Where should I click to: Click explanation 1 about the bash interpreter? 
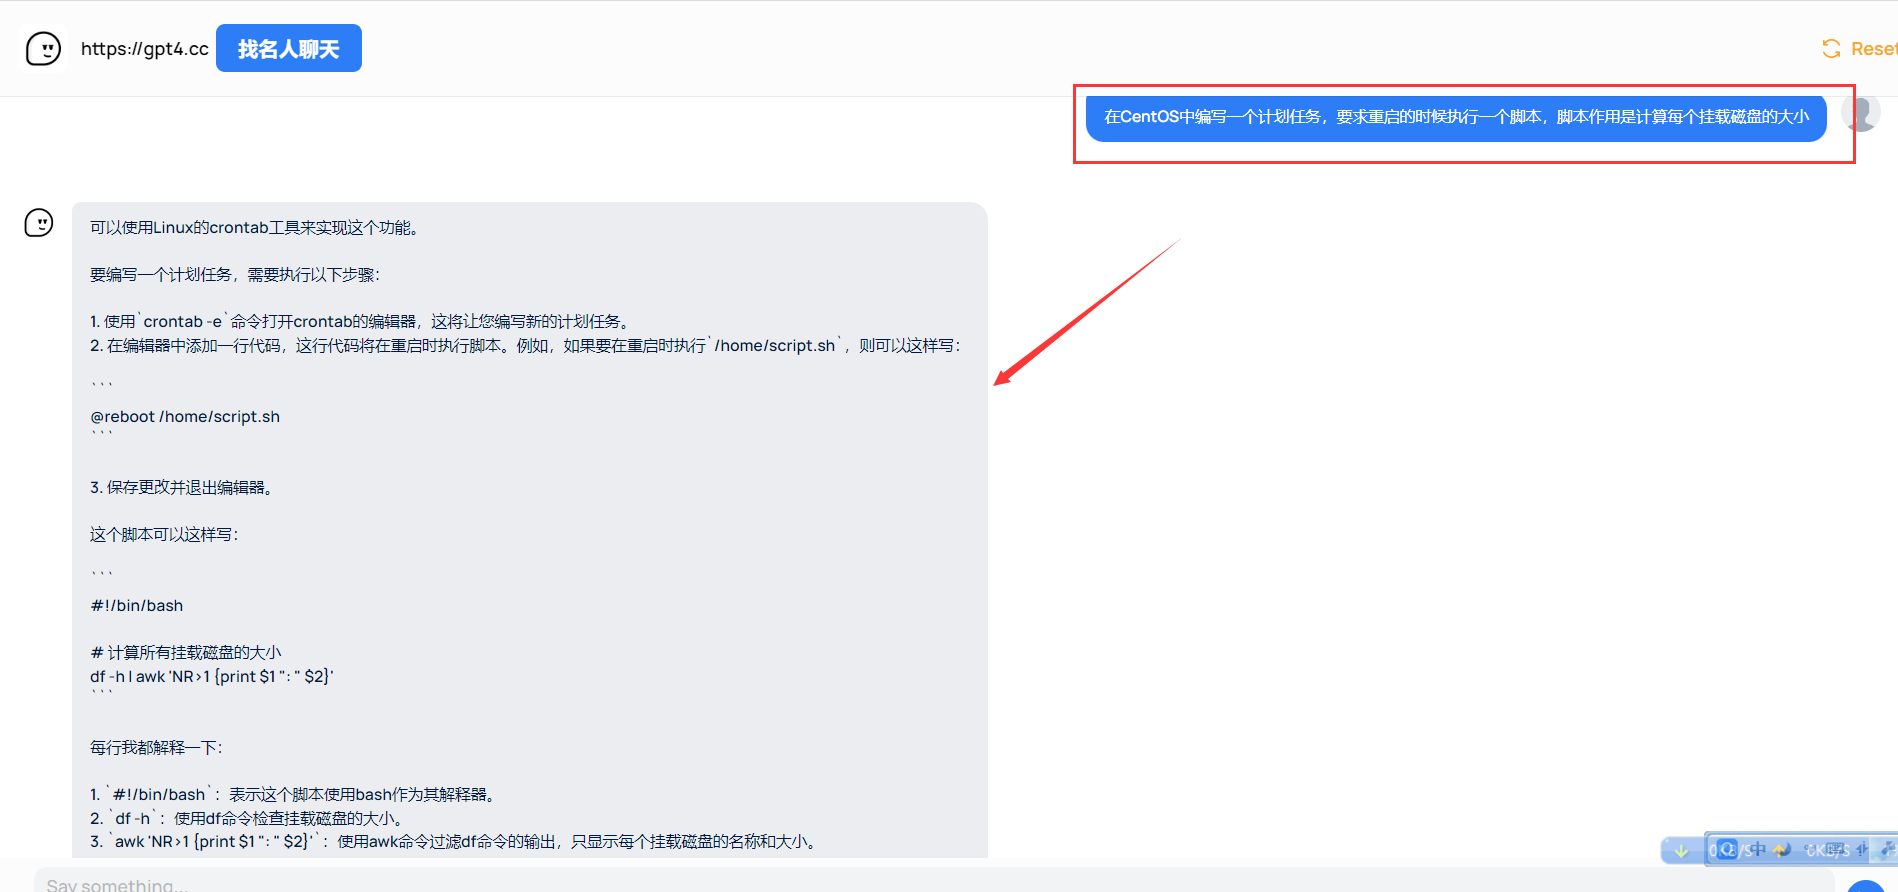[x=294, y=795]
